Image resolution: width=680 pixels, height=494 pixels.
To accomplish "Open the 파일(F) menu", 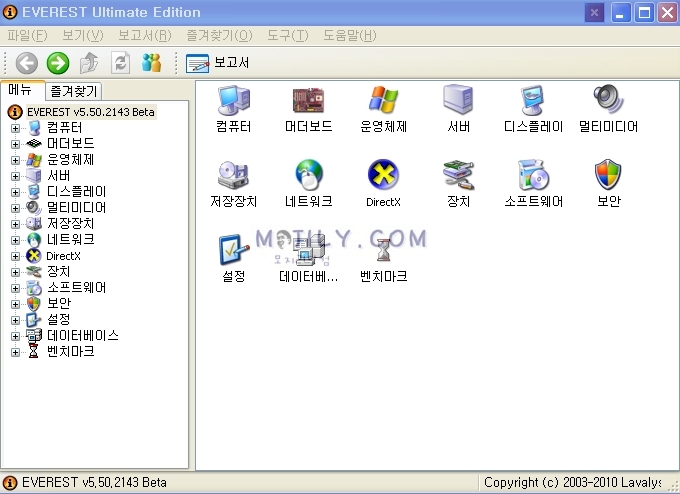I will (x=27, y=36).
